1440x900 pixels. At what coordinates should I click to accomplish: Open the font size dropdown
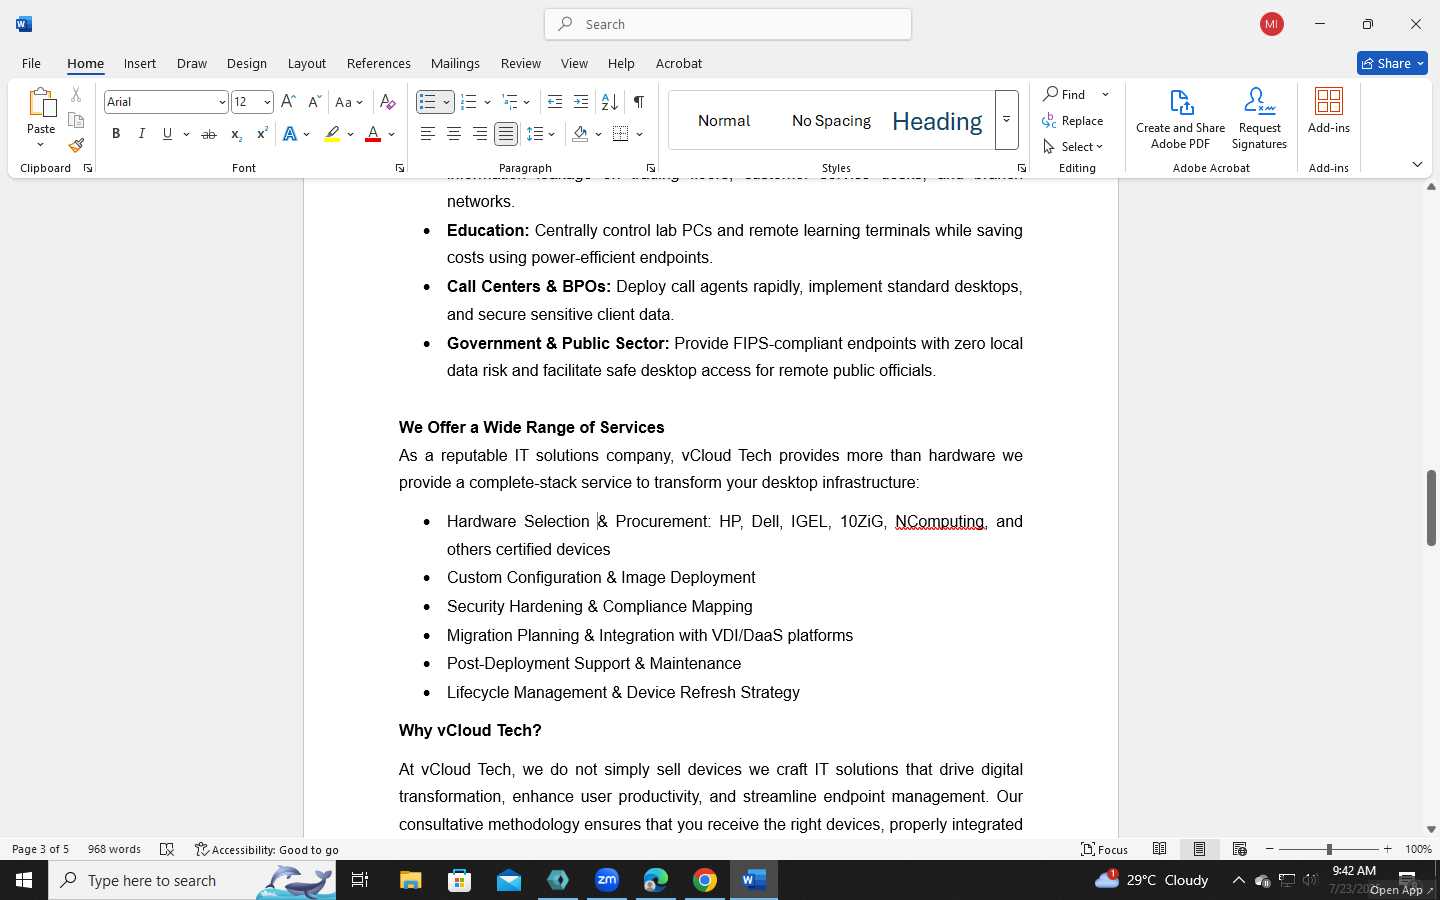[x=267, y=102]
